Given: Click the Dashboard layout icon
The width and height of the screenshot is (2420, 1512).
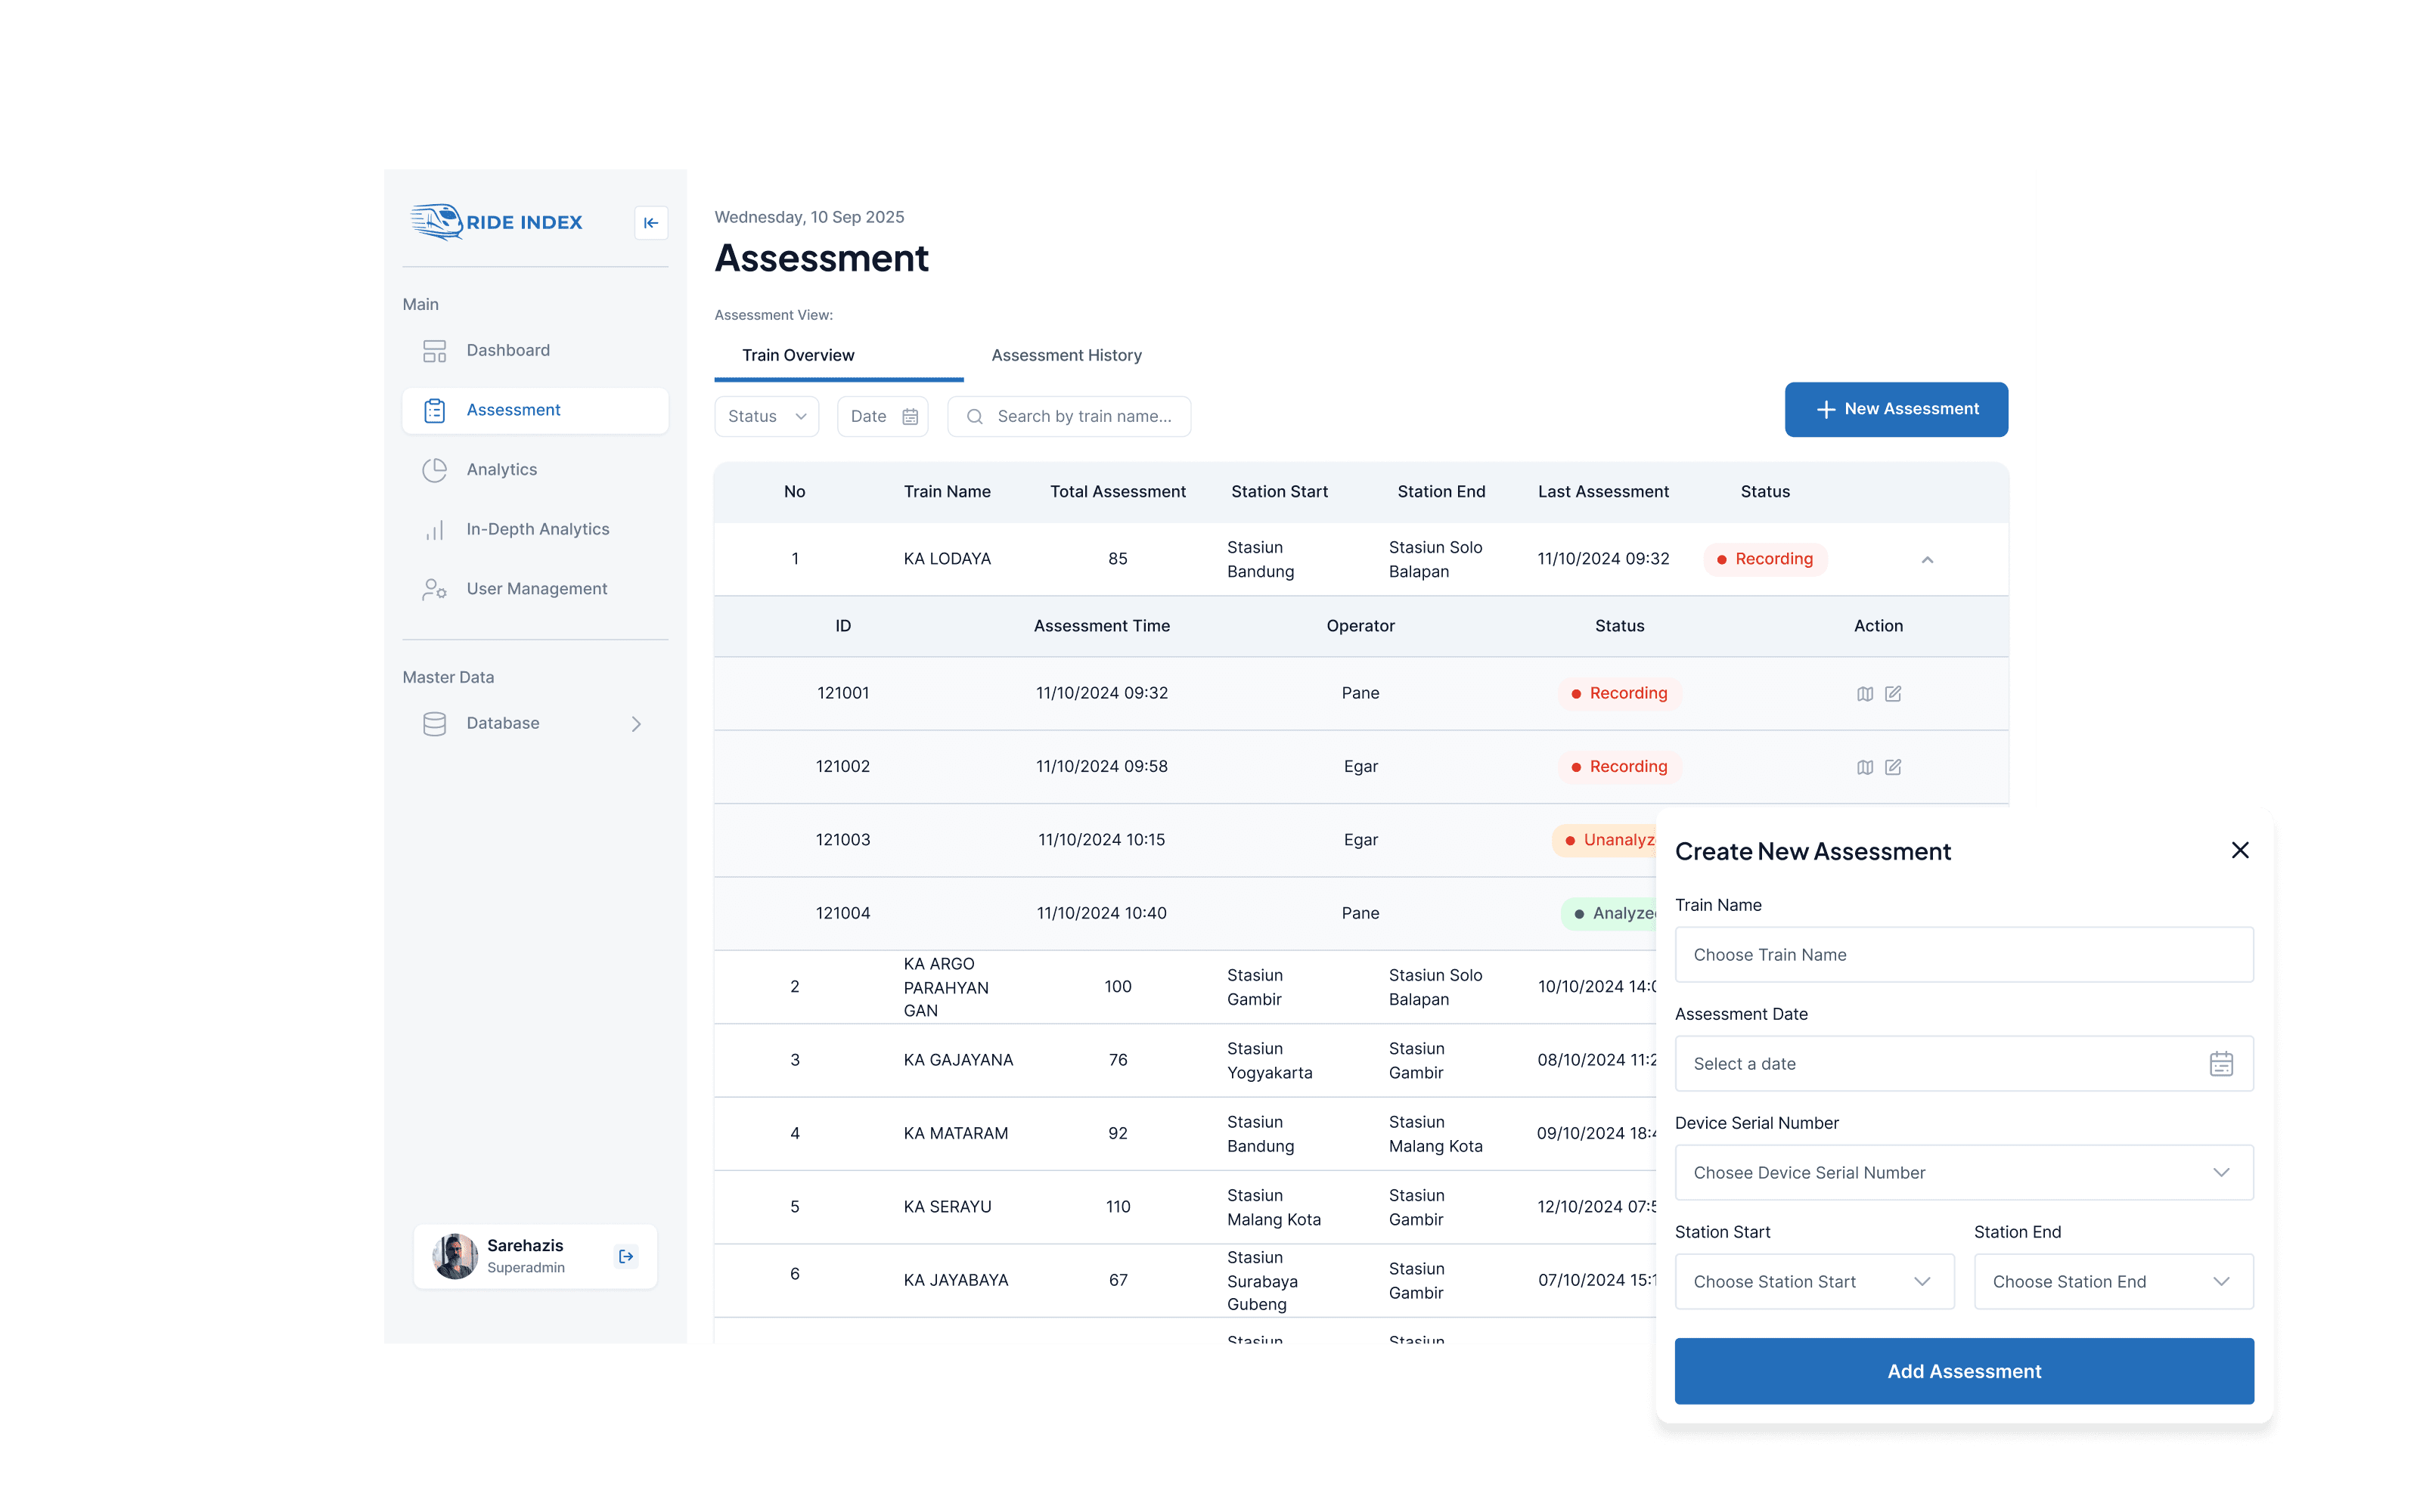Looking at the screenshot, I should coord(434,351).
